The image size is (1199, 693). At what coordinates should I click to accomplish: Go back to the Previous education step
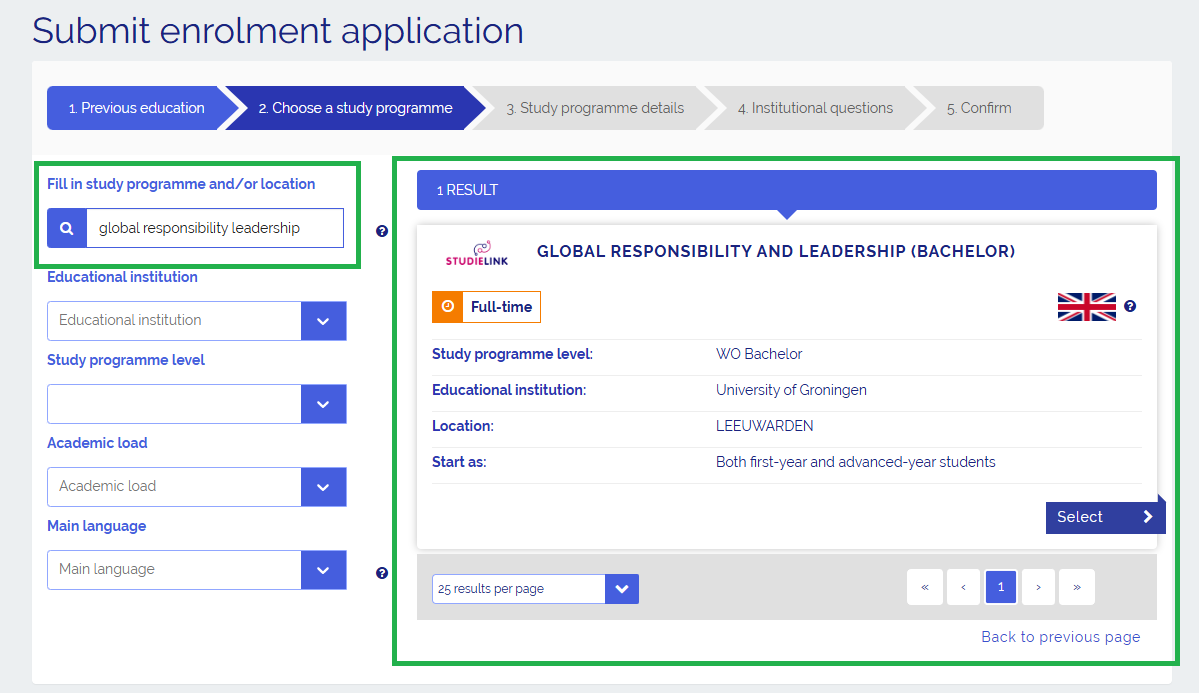pyautogui.click(x=136, y=108)
